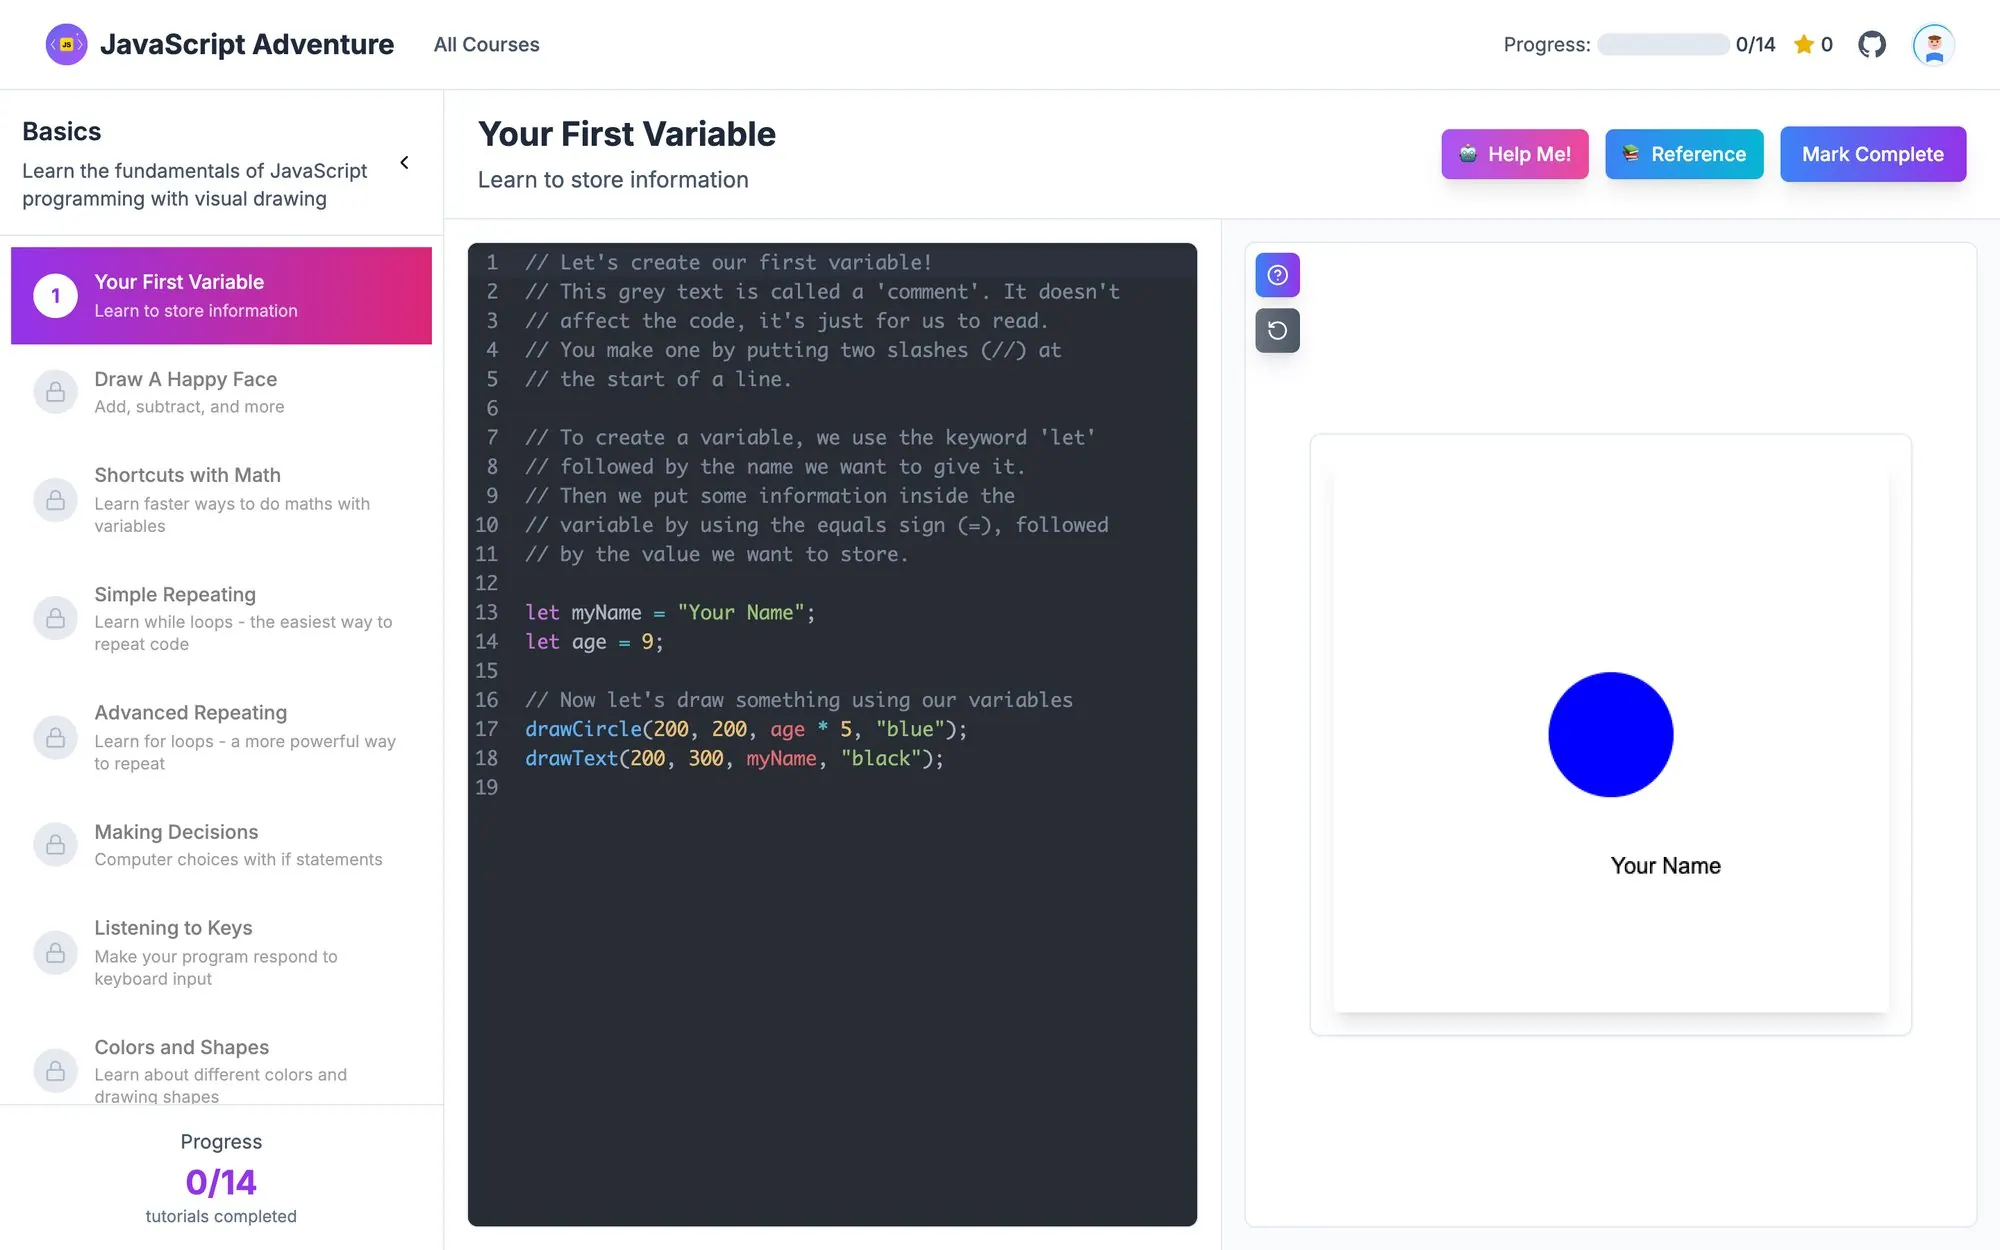
Task: Click the 'Your Name' canvas text
Action: [x=1665, y=866]
